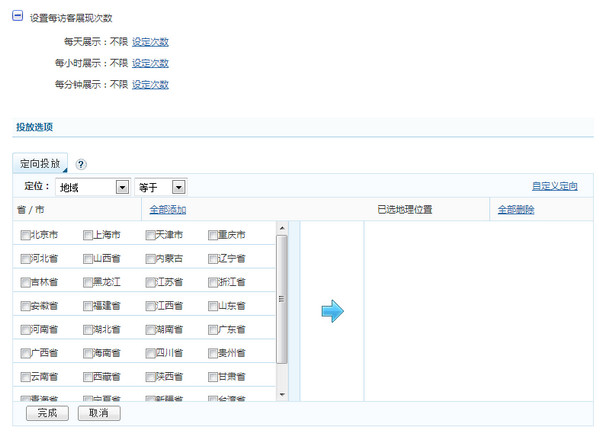600x434 pixels.
Task: Check the 江西省 checkbox
Action: click(150, 306)
